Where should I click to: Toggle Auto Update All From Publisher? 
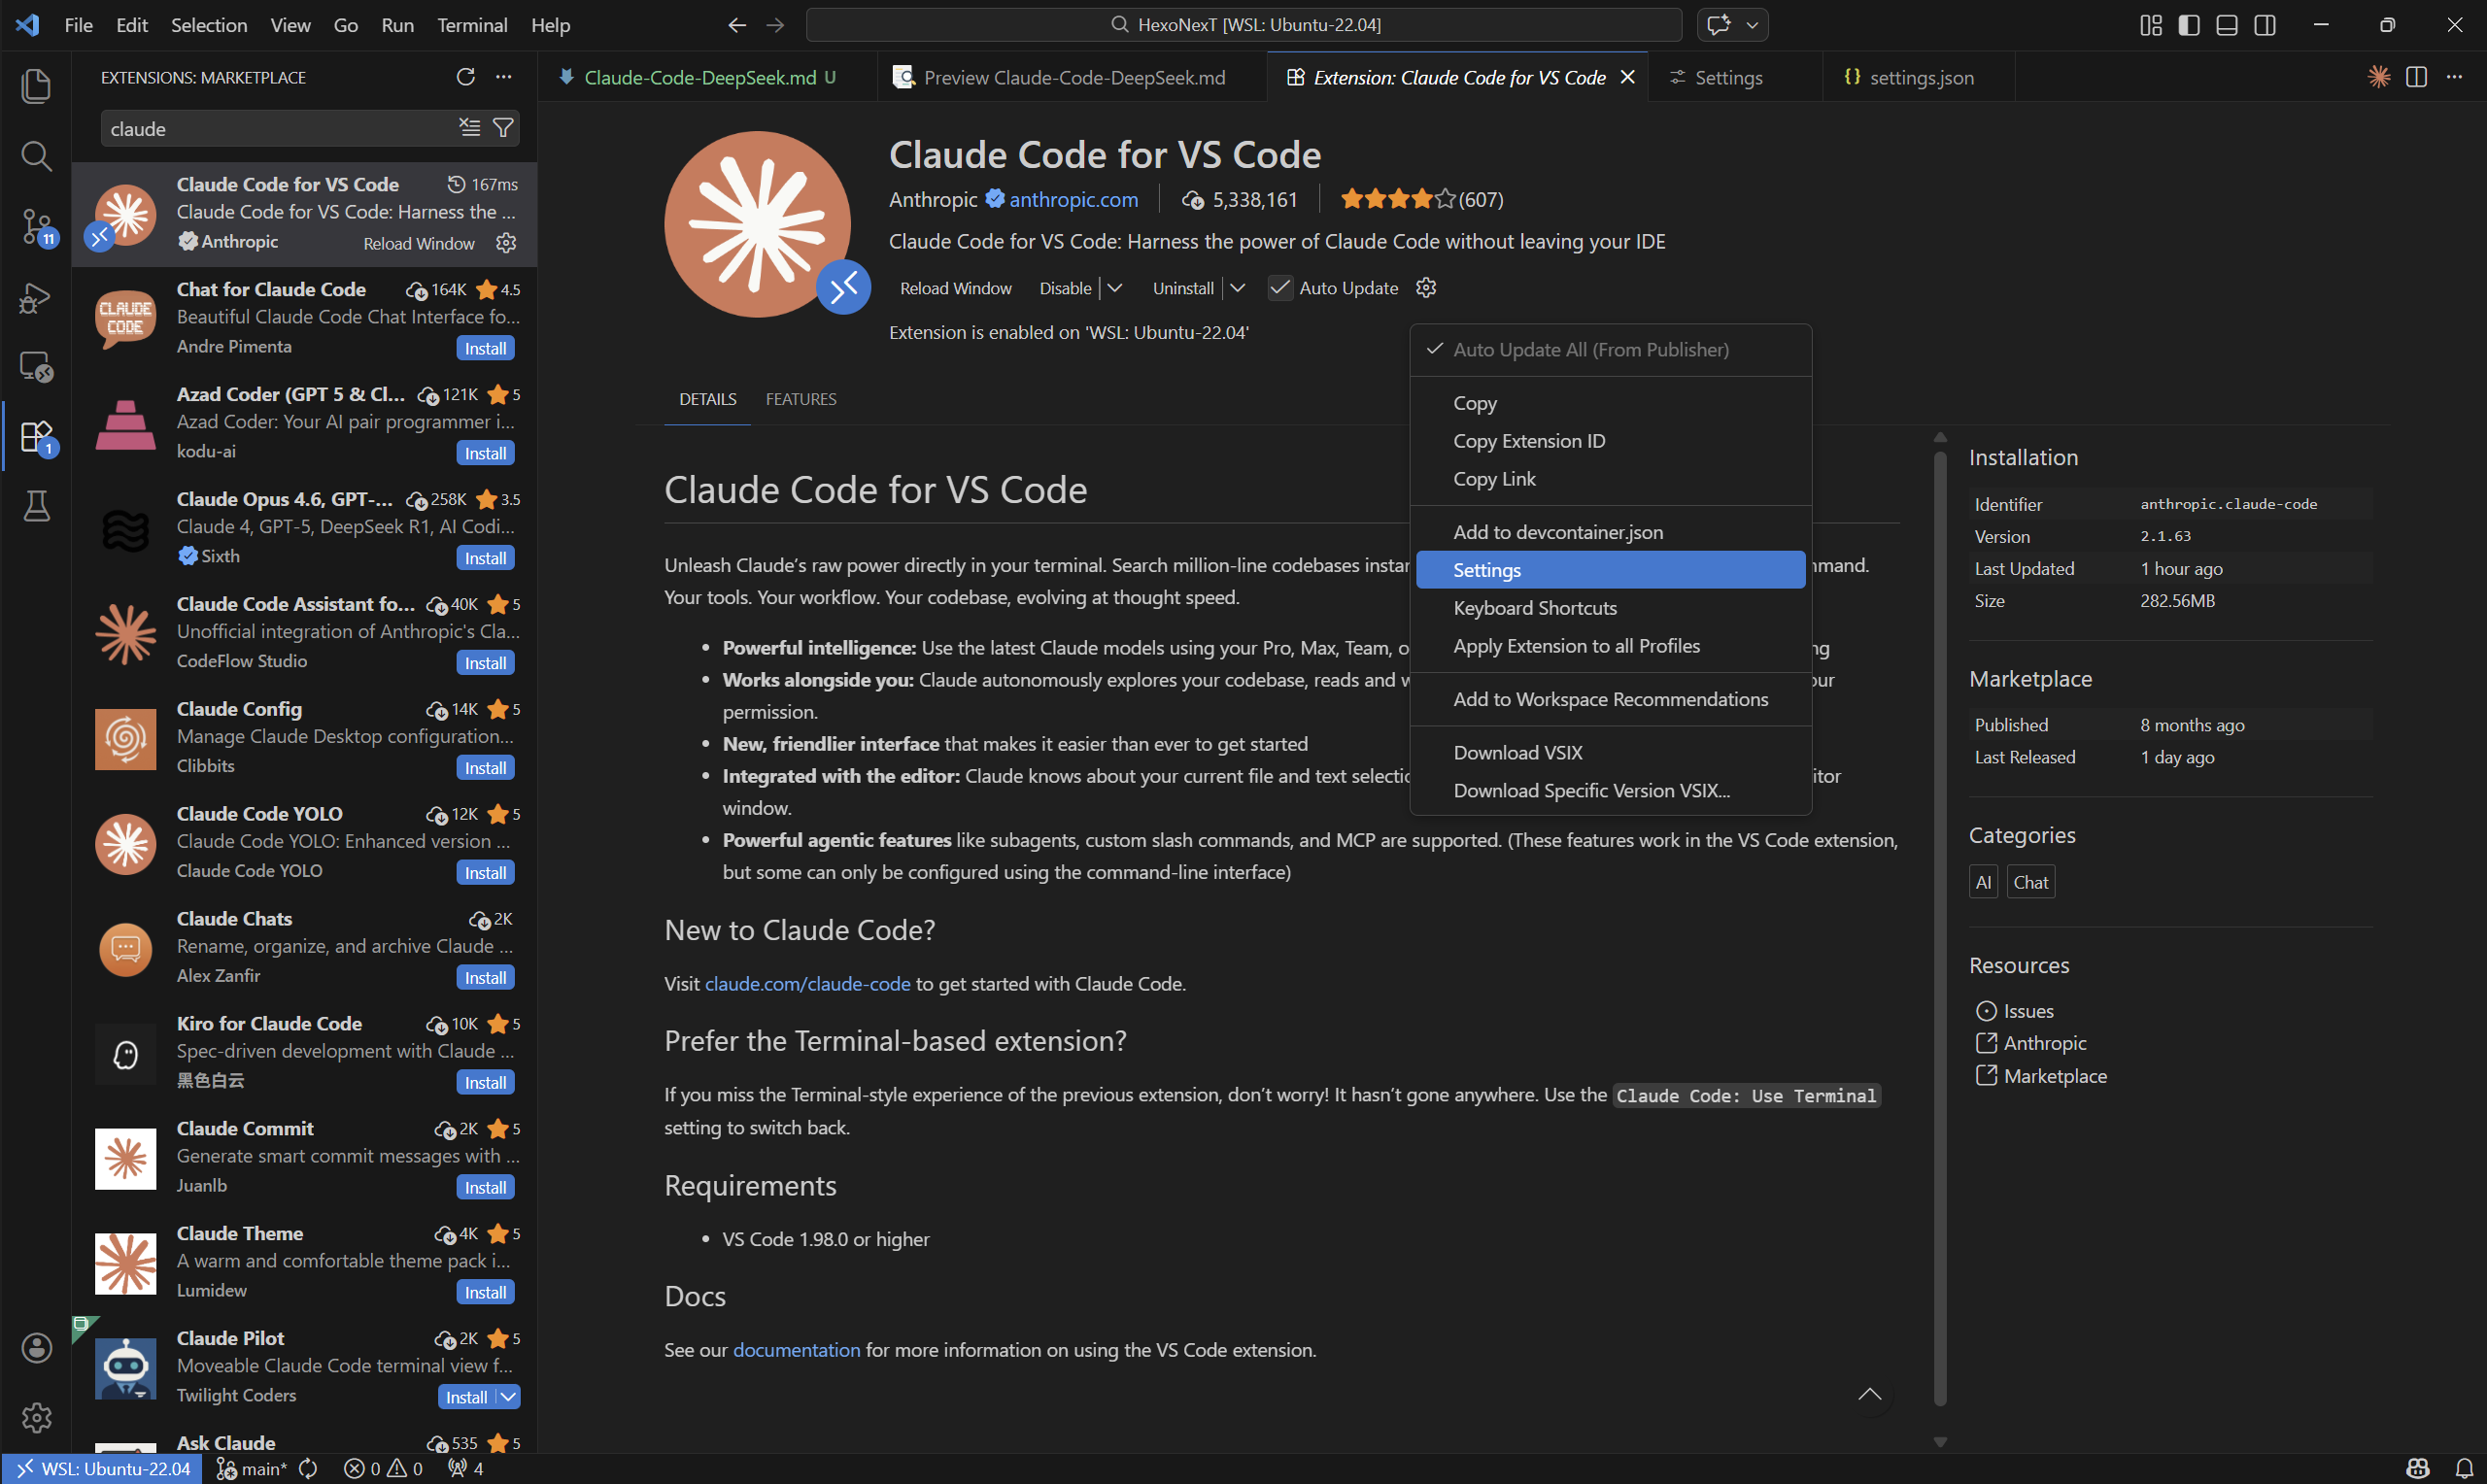[1590, 350]
